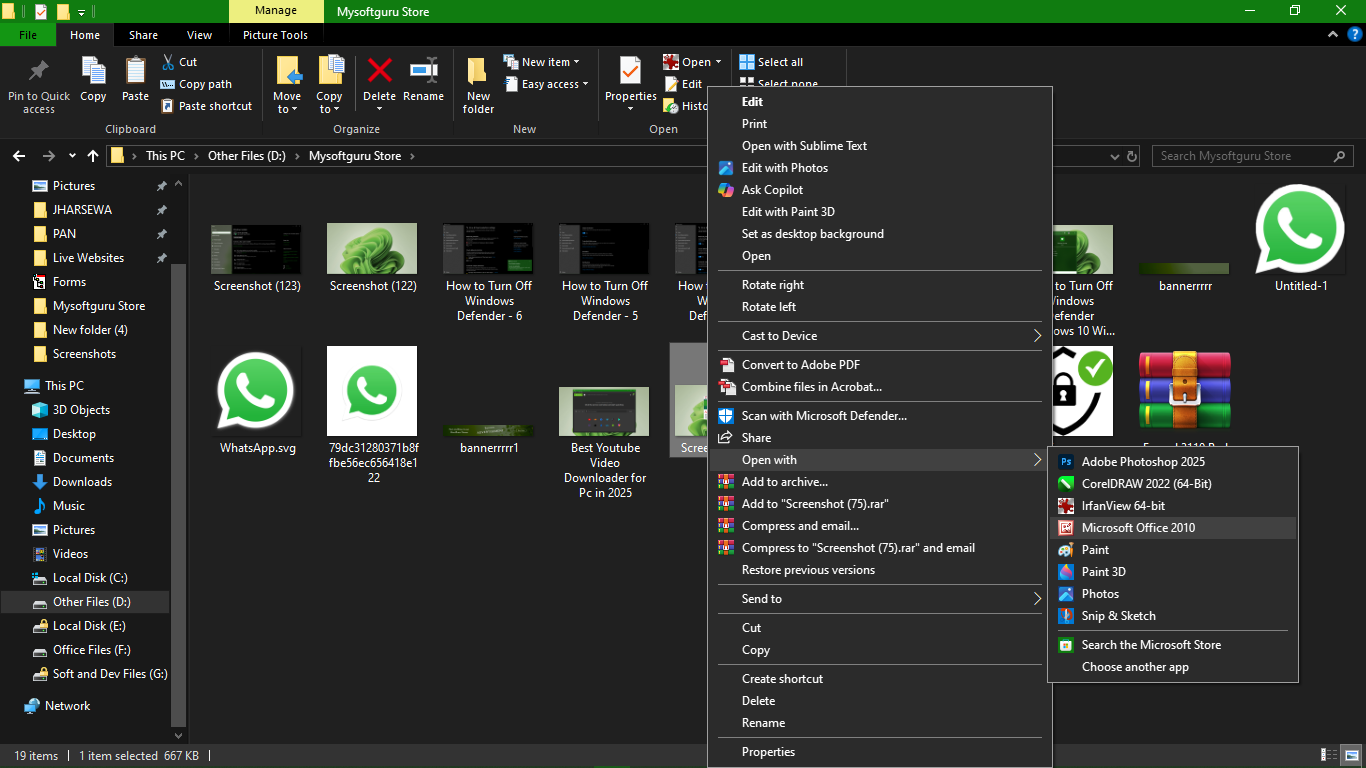Click the red Delete icon in ribbon
The image size is (1366, 768).
click(379, 71)
